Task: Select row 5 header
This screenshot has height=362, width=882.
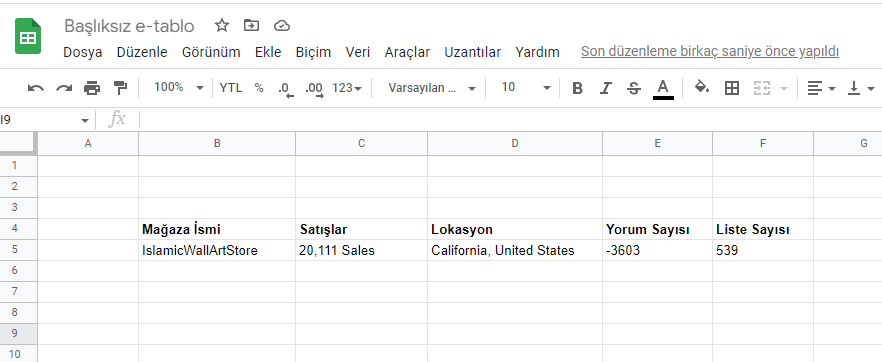Action: pyautogui.click(x=19, y=250)
